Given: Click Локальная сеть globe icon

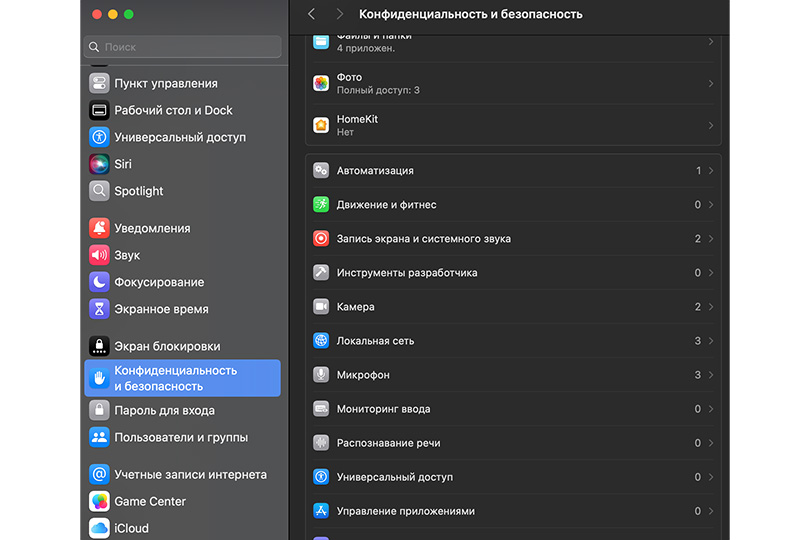Looking at the screenshot, I should 321,341.
